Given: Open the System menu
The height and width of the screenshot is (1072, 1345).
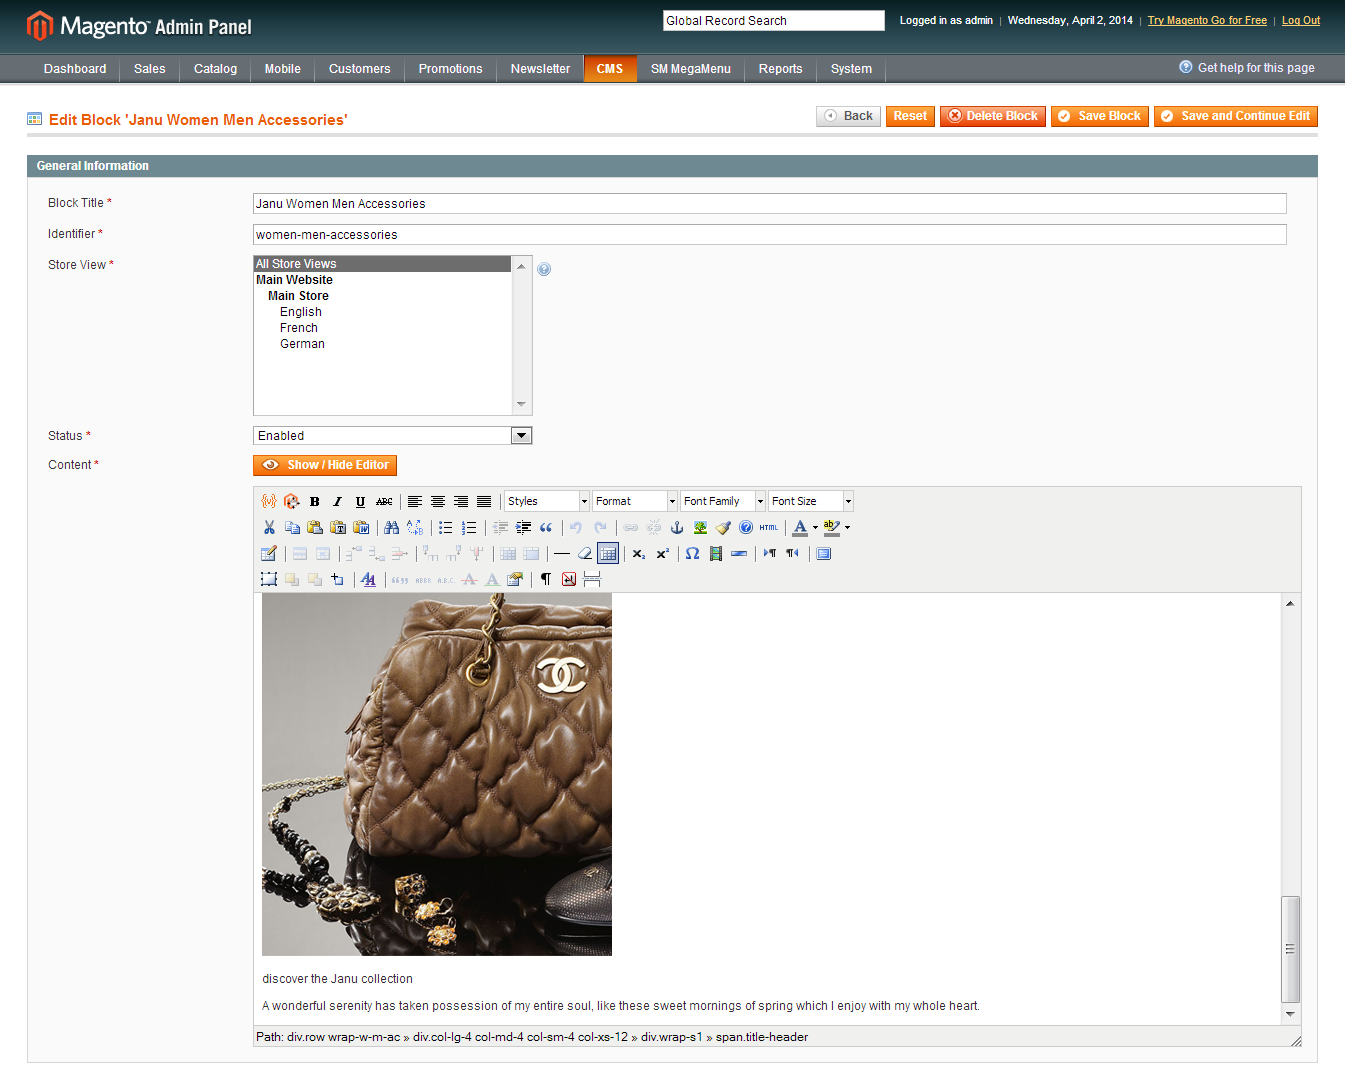Looking at the screenshot, I should (851, 69).
